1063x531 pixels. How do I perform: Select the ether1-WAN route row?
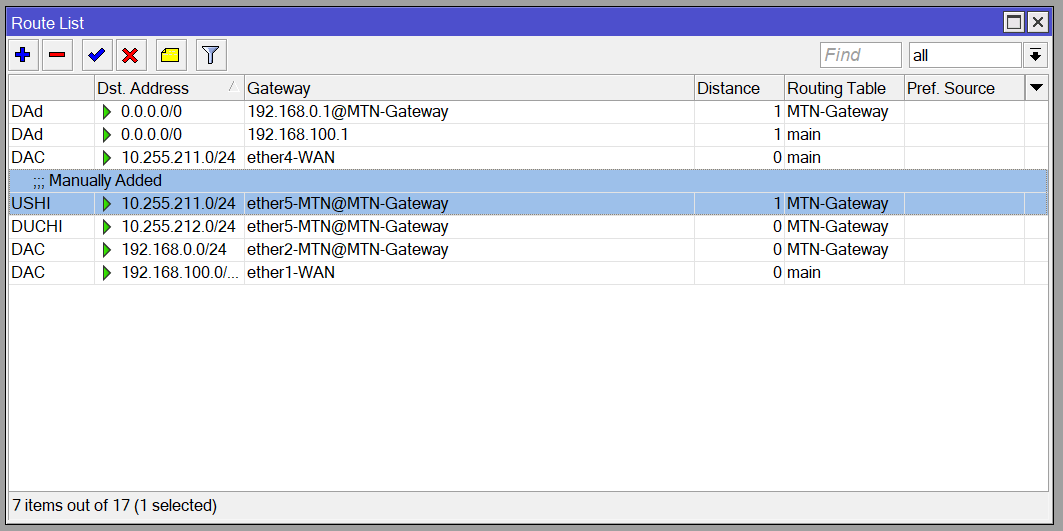528,273
